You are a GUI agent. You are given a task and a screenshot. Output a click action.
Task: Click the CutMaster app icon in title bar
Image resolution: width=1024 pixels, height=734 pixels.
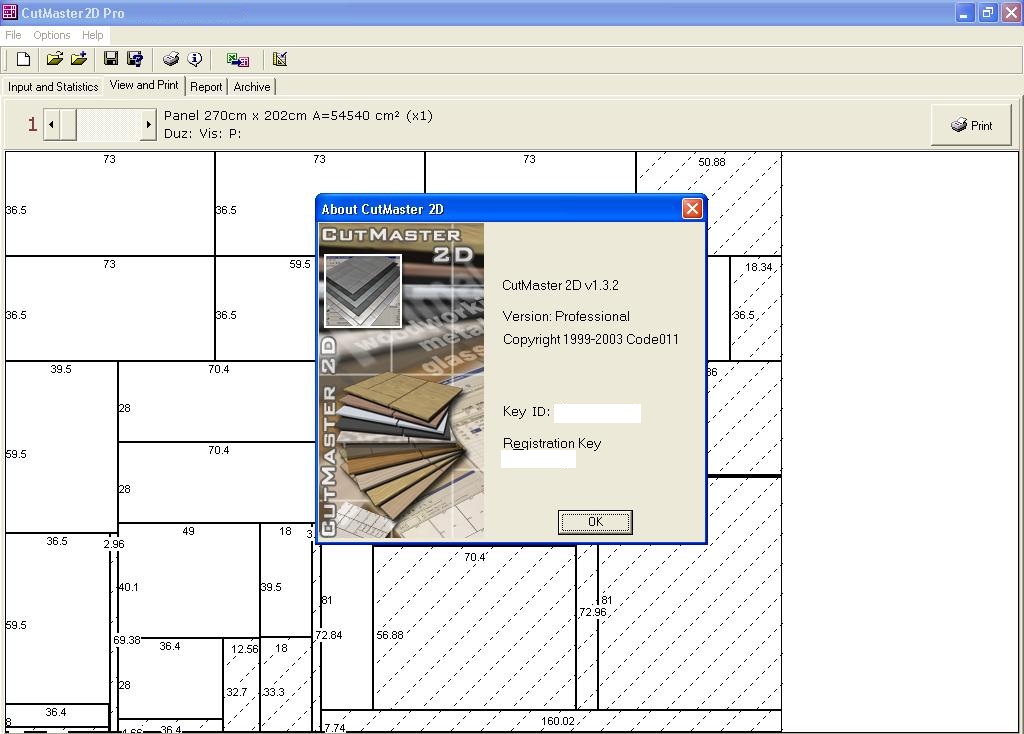pyautogui.click(x=10, y=12)
